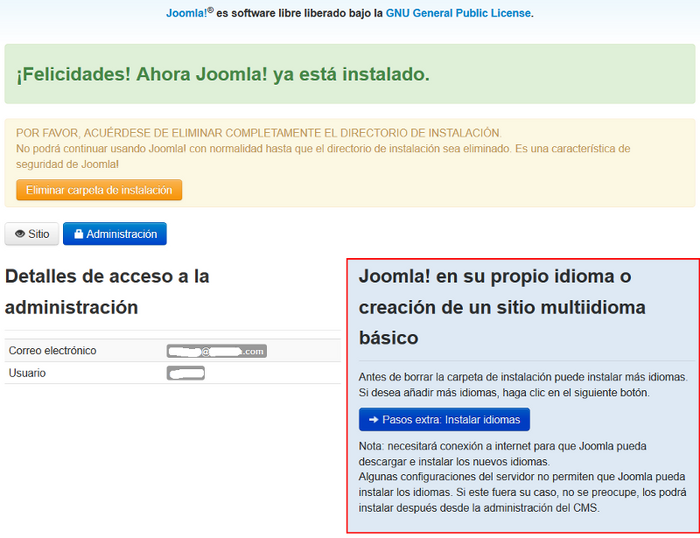Screen dimensions: 700x538
Task: Click the redacted email address value
Action: 217,352
